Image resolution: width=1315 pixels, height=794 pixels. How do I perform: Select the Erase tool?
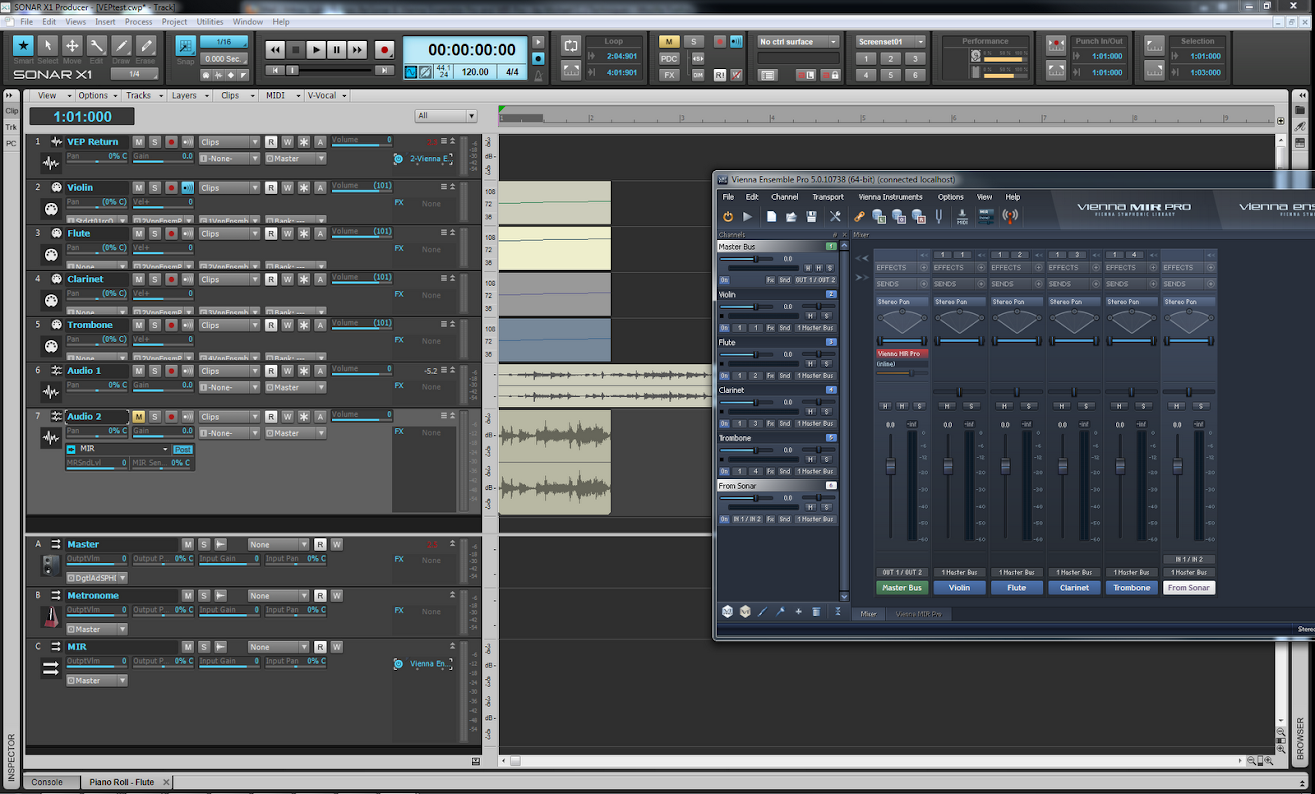coord(146,46)
